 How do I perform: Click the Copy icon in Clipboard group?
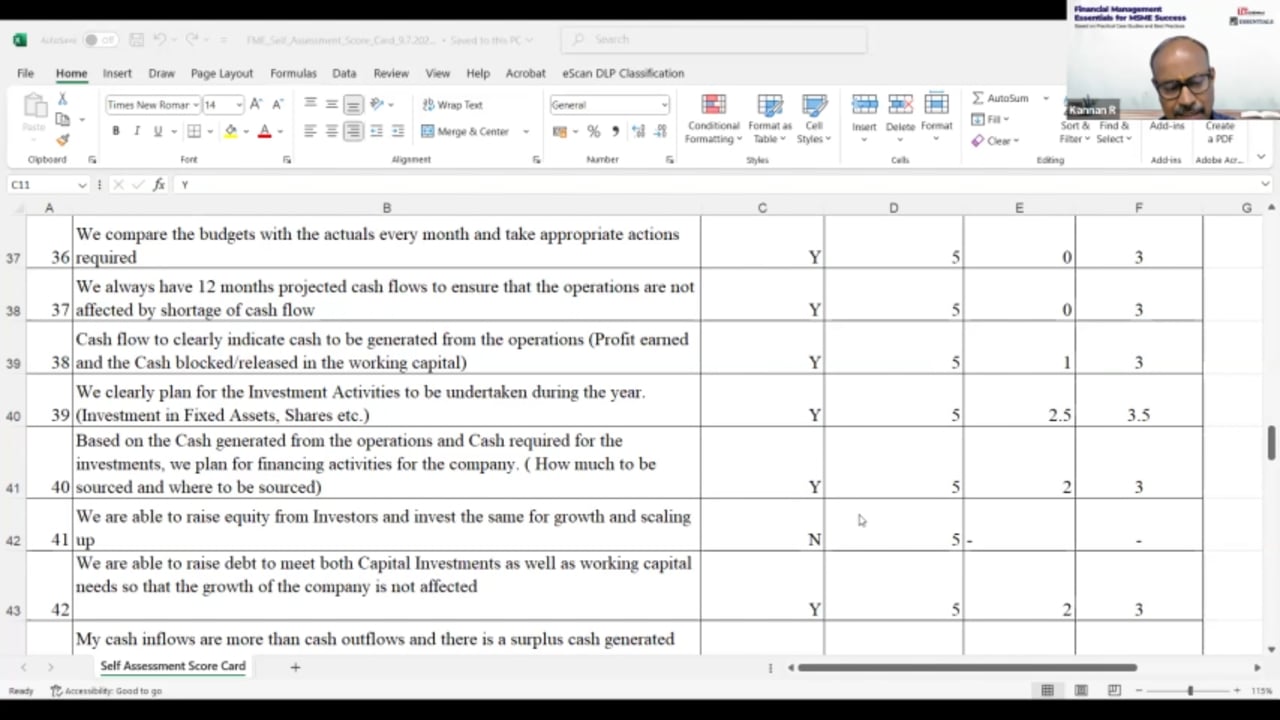(62, 119)
